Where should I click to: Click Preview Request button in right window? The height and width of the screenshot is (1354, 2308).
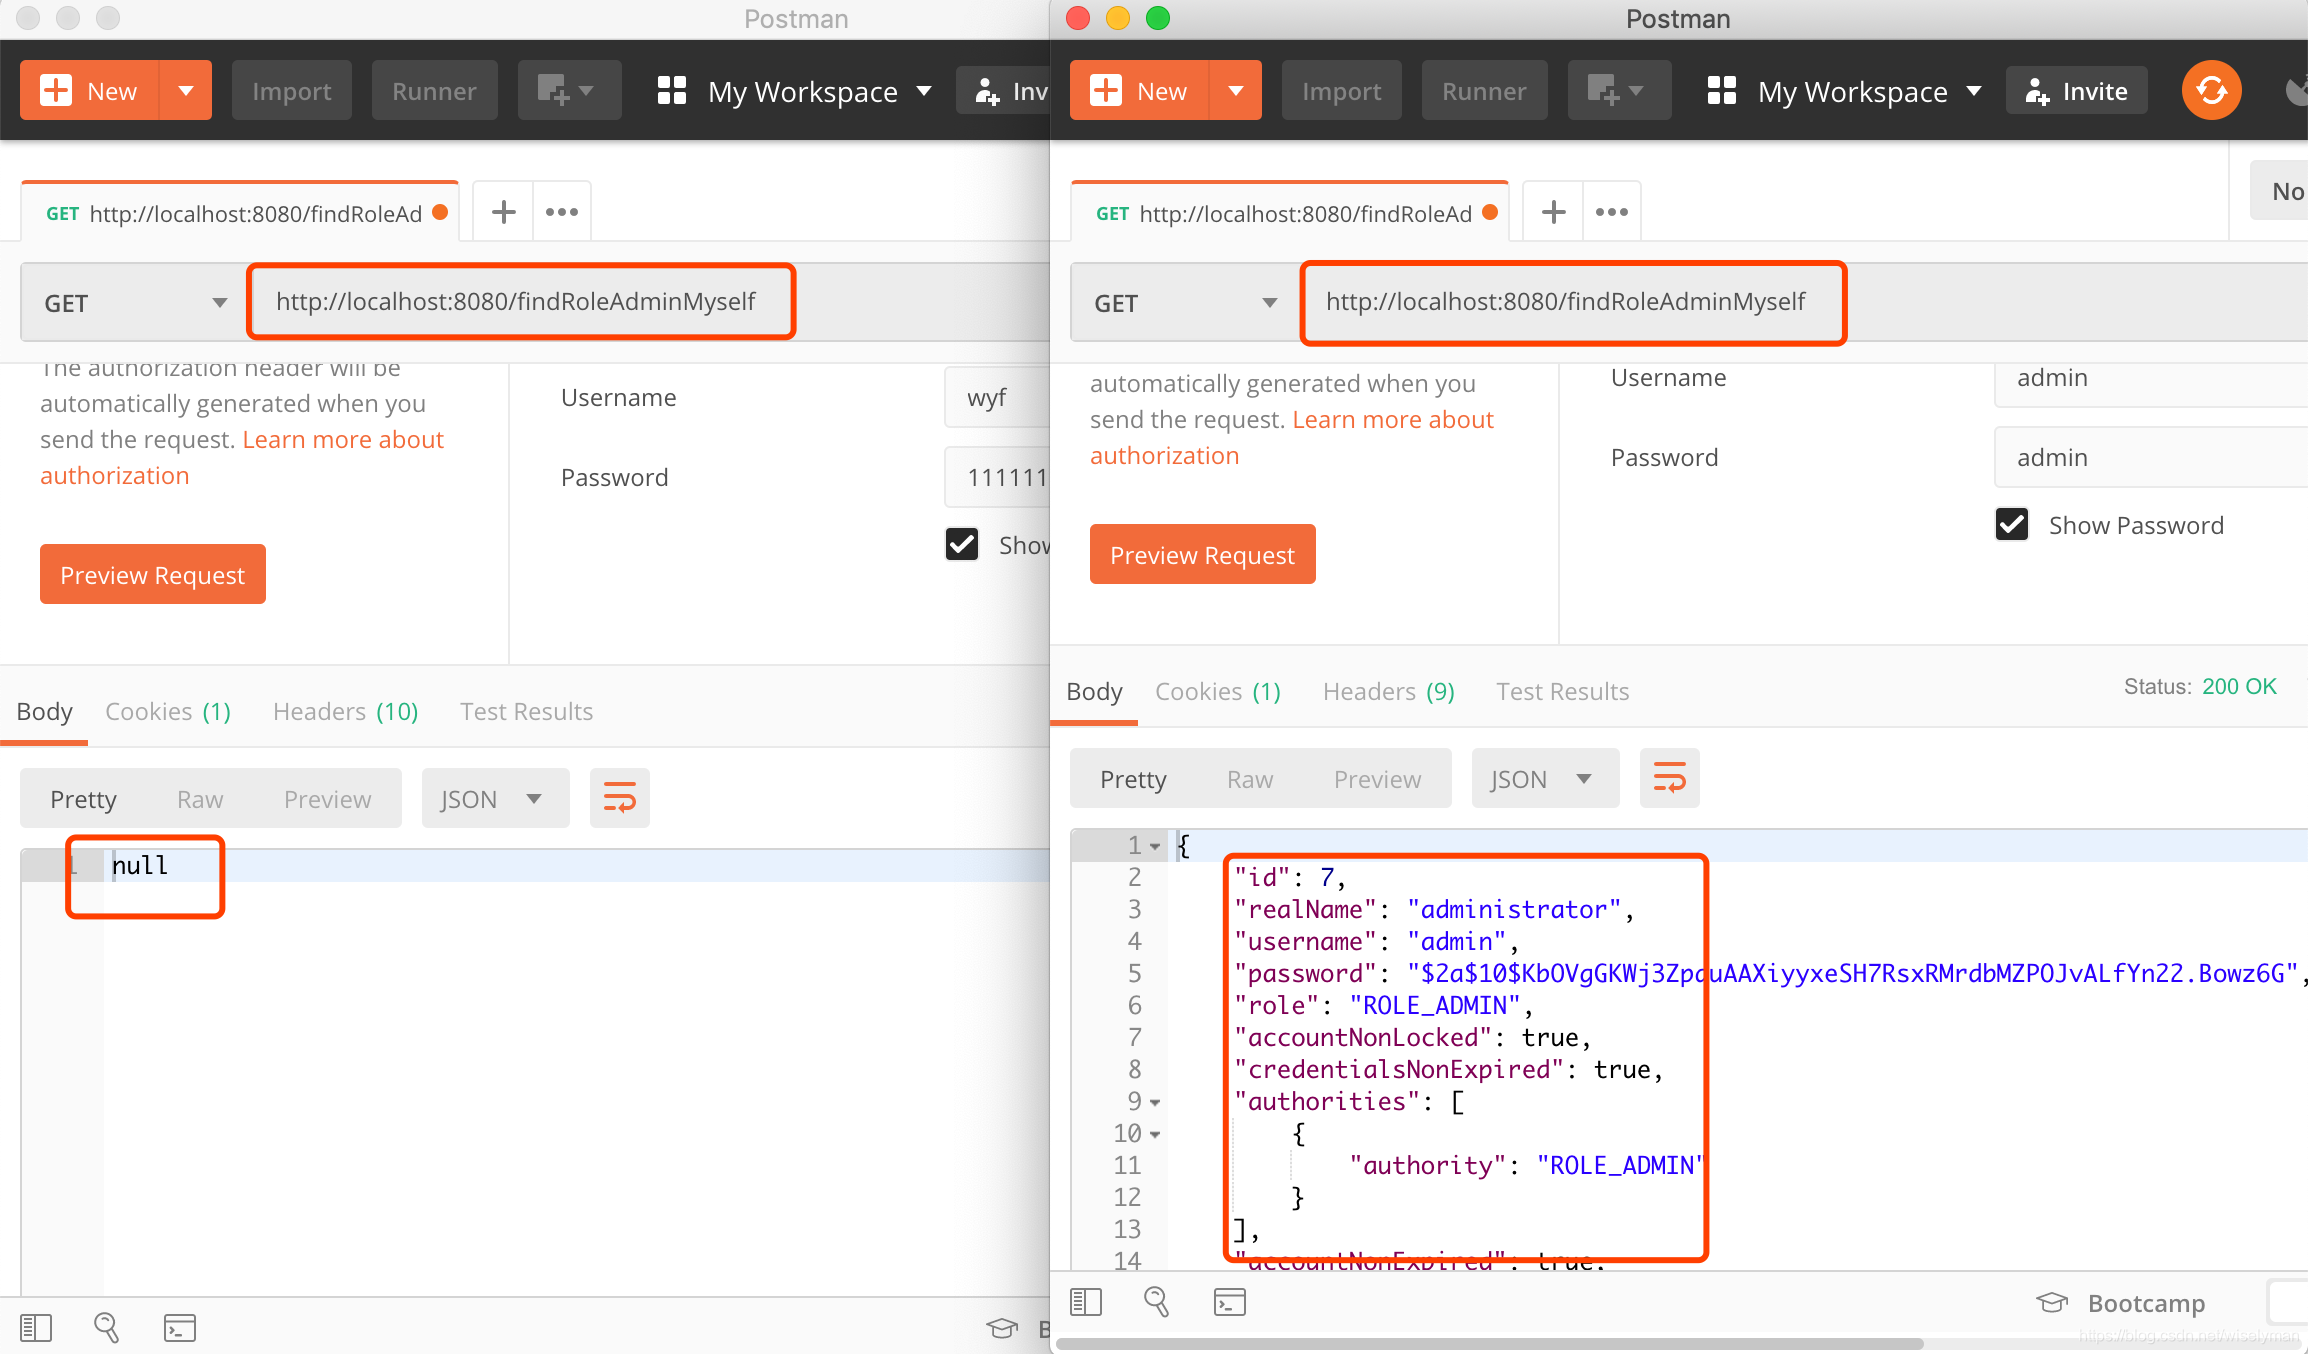pos(1202,554)
